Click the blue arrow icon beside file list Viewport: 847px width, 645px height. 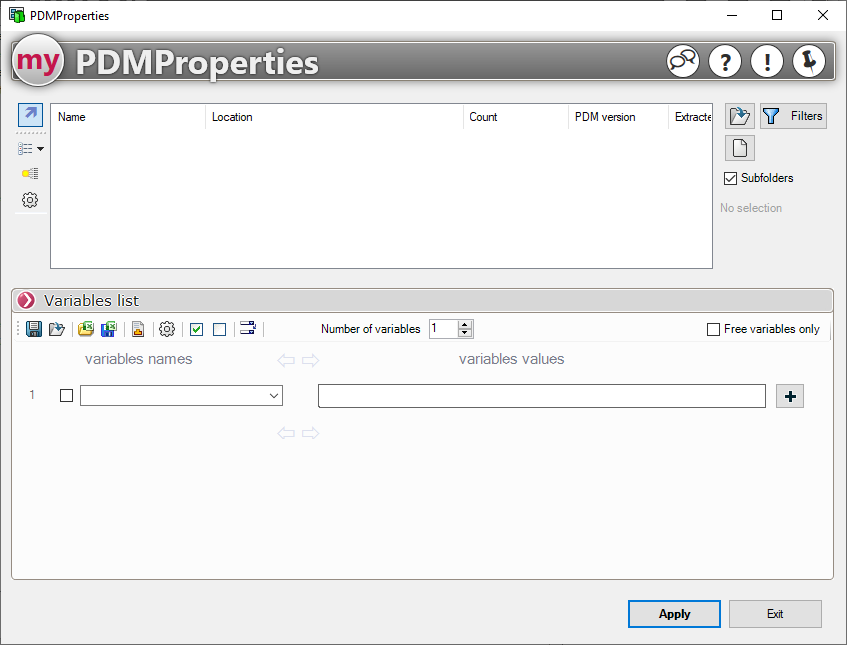(30, 115)
